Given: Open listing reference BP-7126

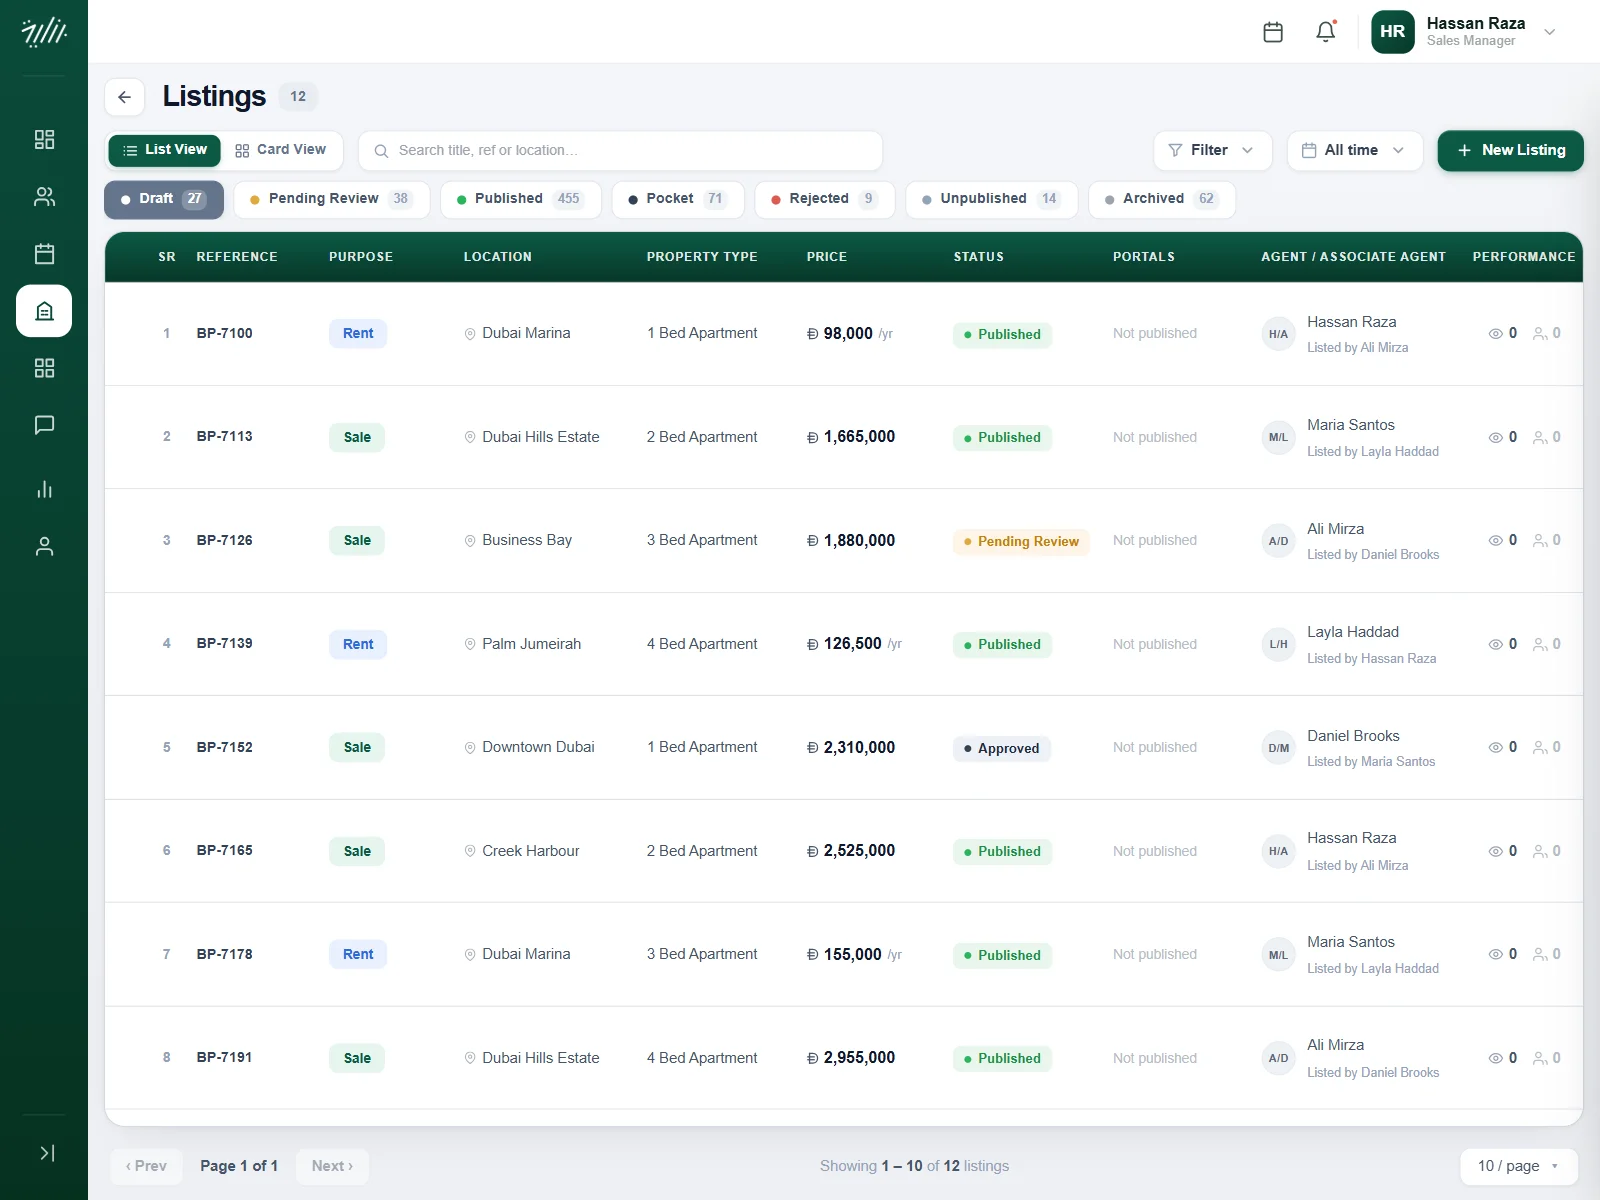Looking at the screenshot, I should (x=225, y=540).
